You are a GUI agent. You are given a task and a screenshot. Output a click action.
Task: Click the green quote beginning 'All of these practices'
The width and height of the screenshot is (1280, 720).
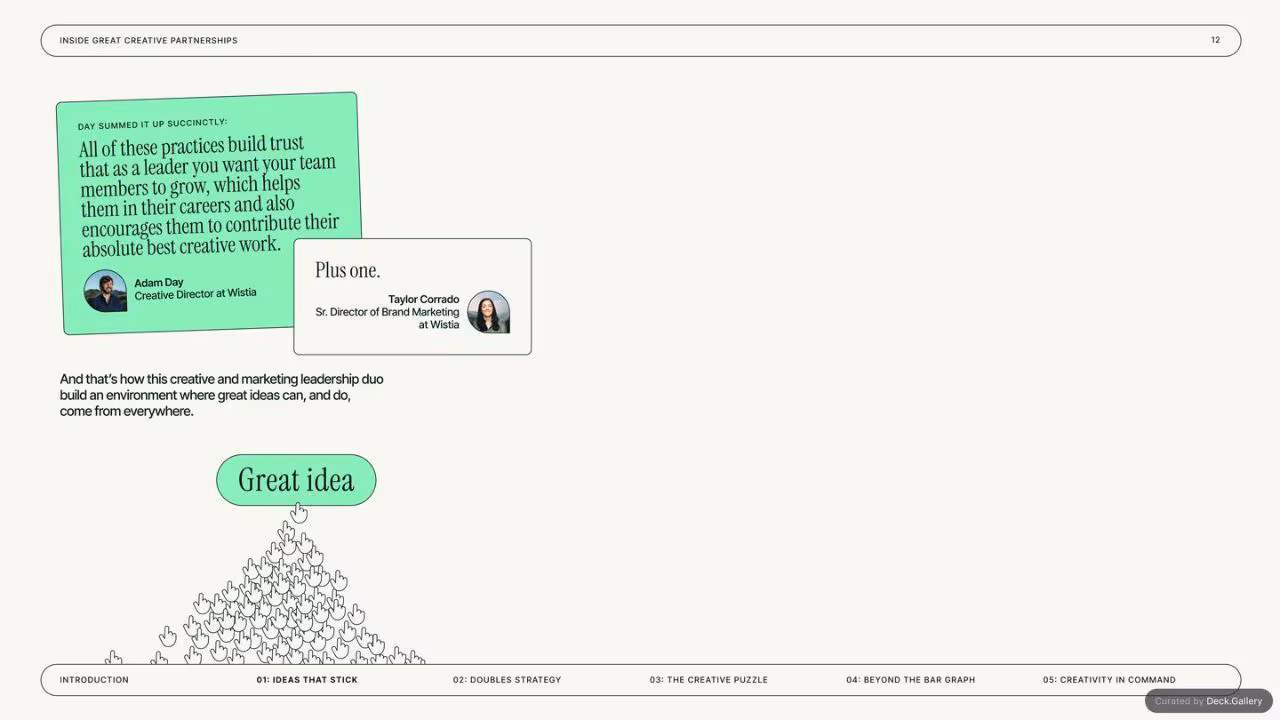(209, 195)
